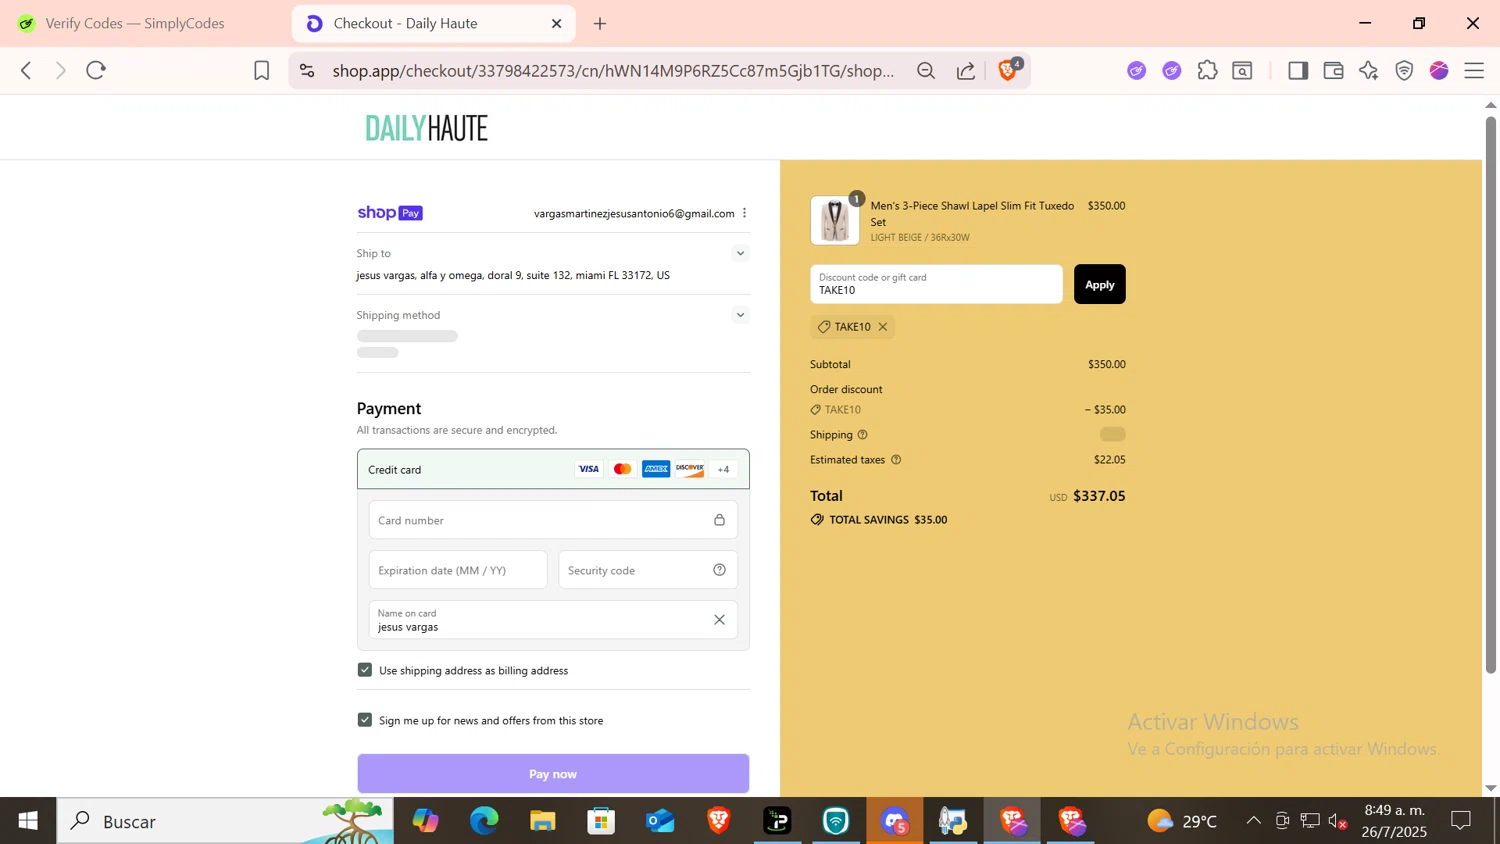
Task: Share this page via the share icon
Action: coord(966,70)
